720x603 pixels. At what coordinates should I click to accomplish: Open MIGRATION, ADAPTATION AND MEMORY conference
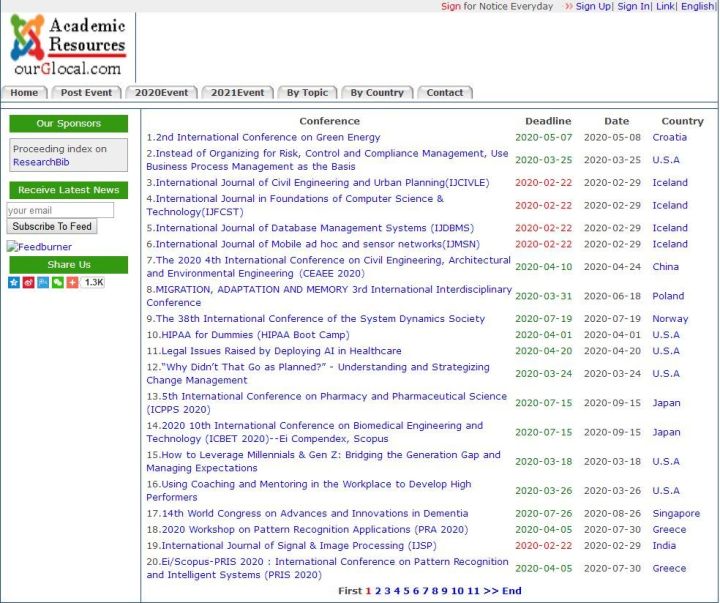click(x=329, y=296)
